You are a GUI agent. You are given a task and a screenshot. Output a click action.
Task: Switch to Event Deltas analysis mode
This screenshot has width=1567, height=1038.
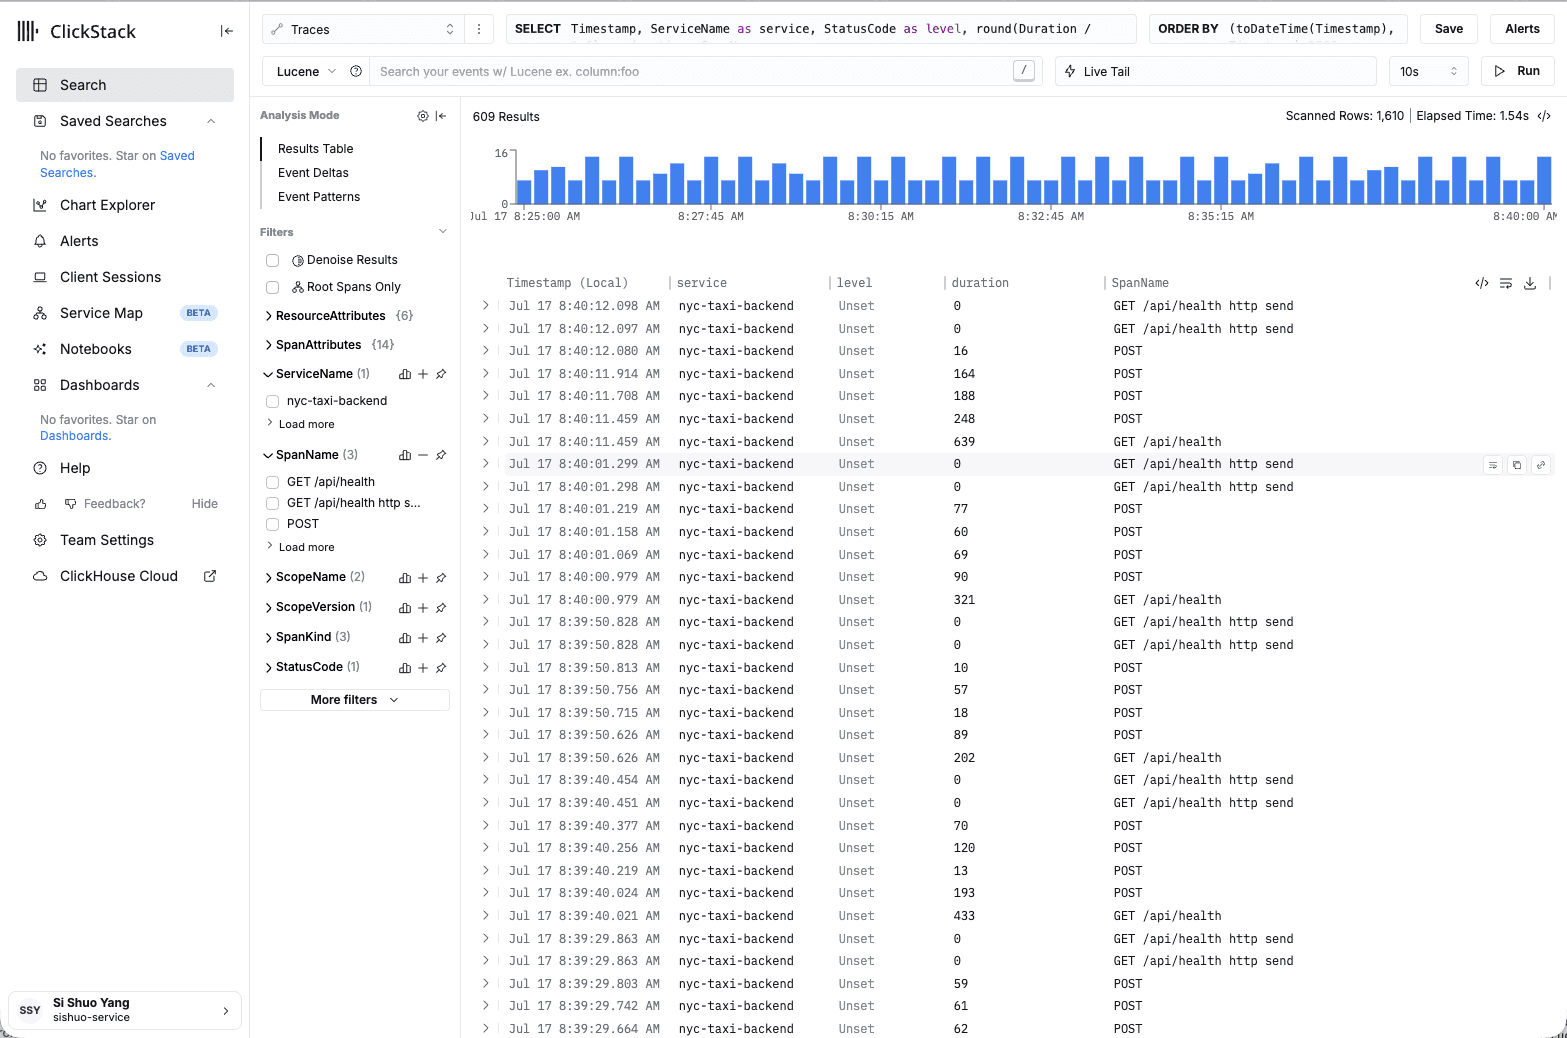[x=313, y=173]
